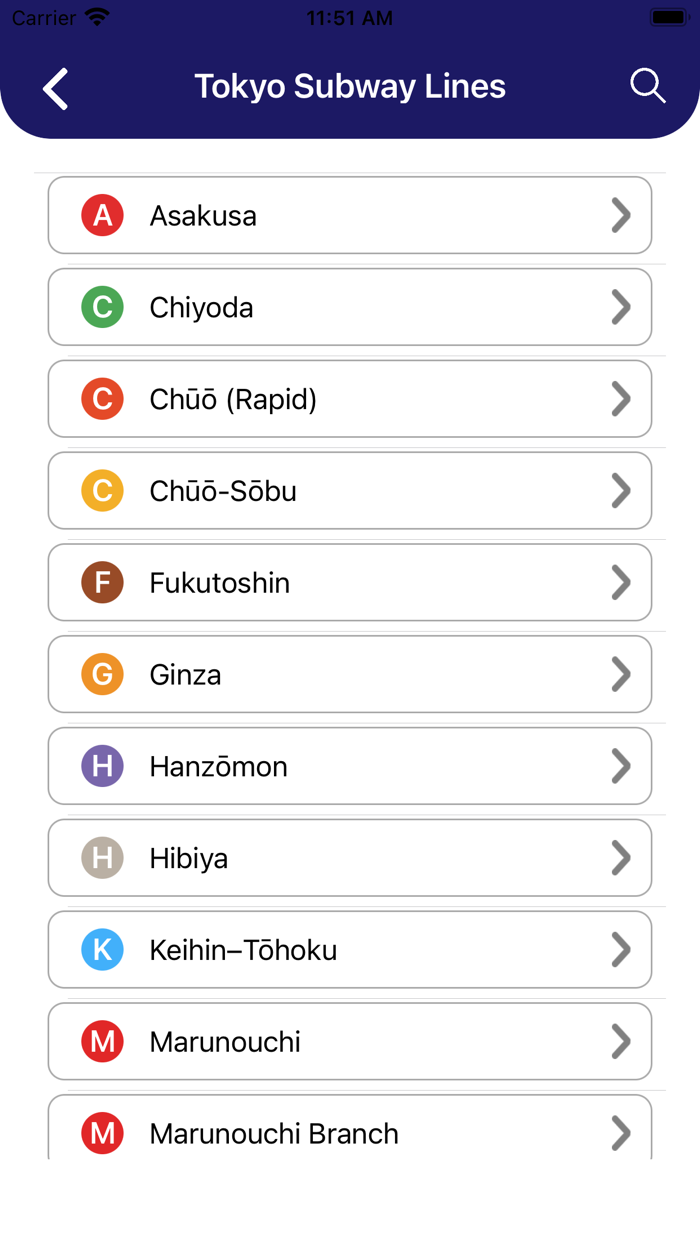Tap the red Marunouchi line badge
This screenshot has width=700, height=1244.
click(x=102, y=1041)
